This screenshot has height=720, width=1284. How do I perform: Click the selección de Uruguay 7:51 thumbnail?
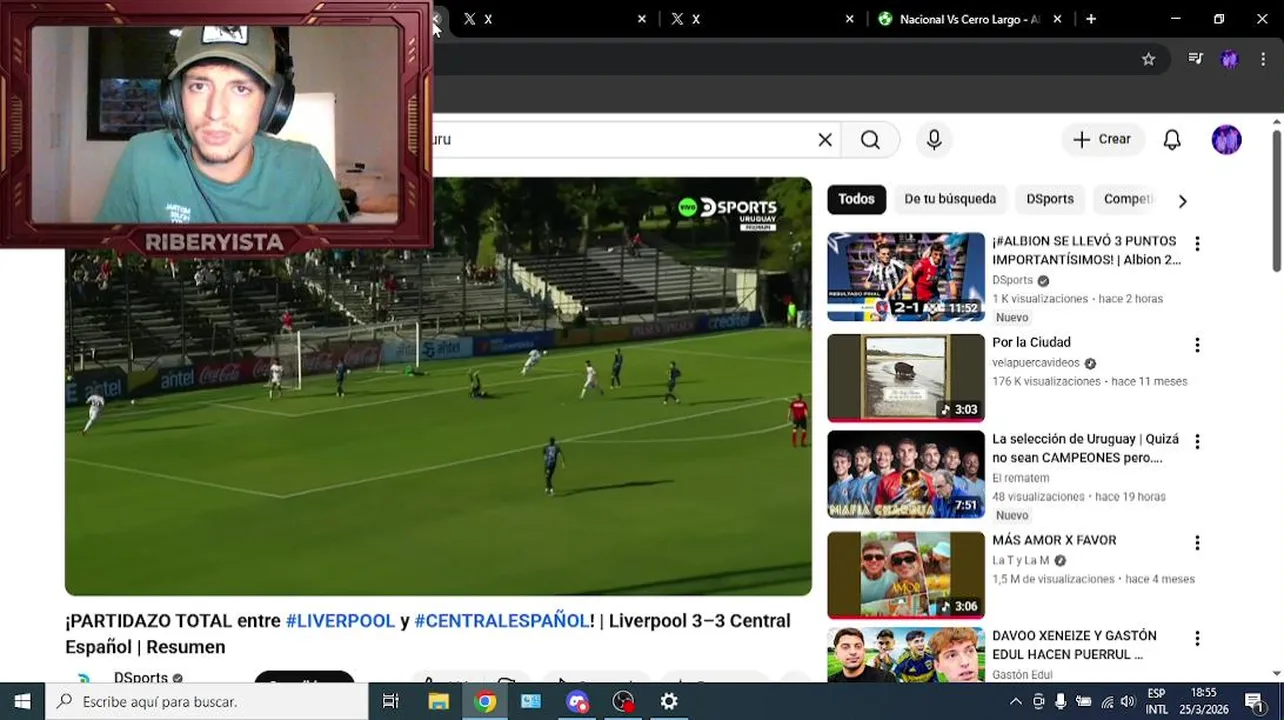click(x=906, y=474)
